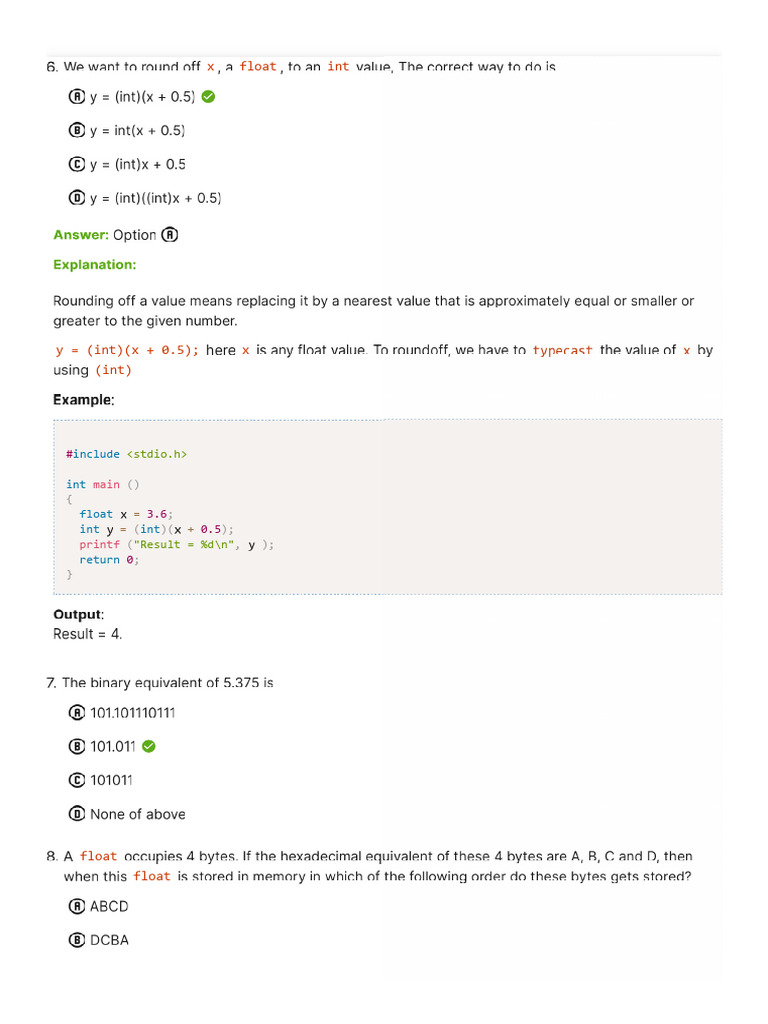
Task: Select option B 'y = int(x + 0.5)'
Action: [x=77, y=131]
